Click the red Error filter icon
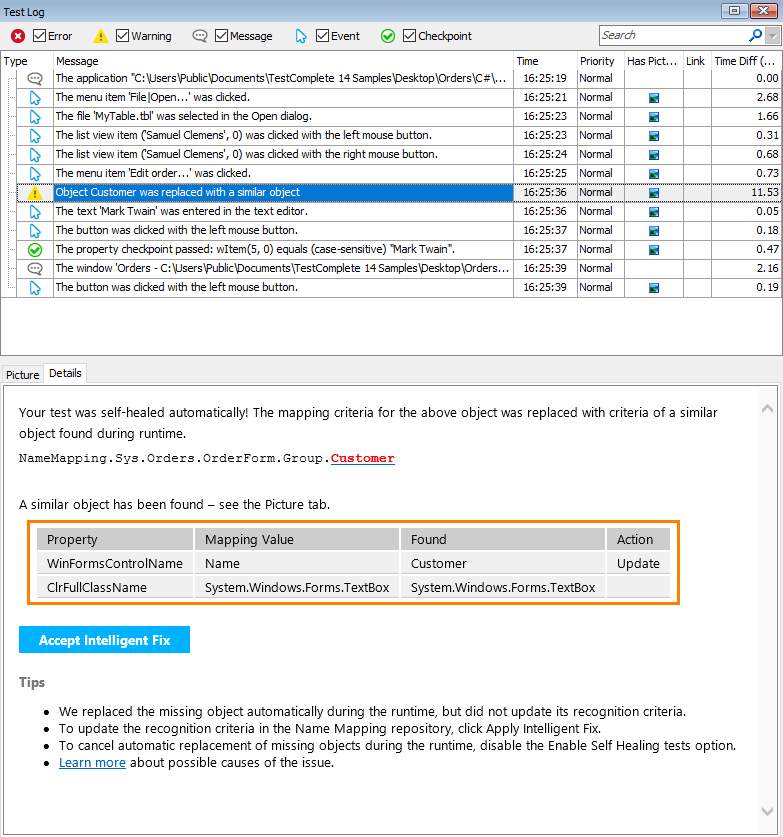 pos(18,36)
